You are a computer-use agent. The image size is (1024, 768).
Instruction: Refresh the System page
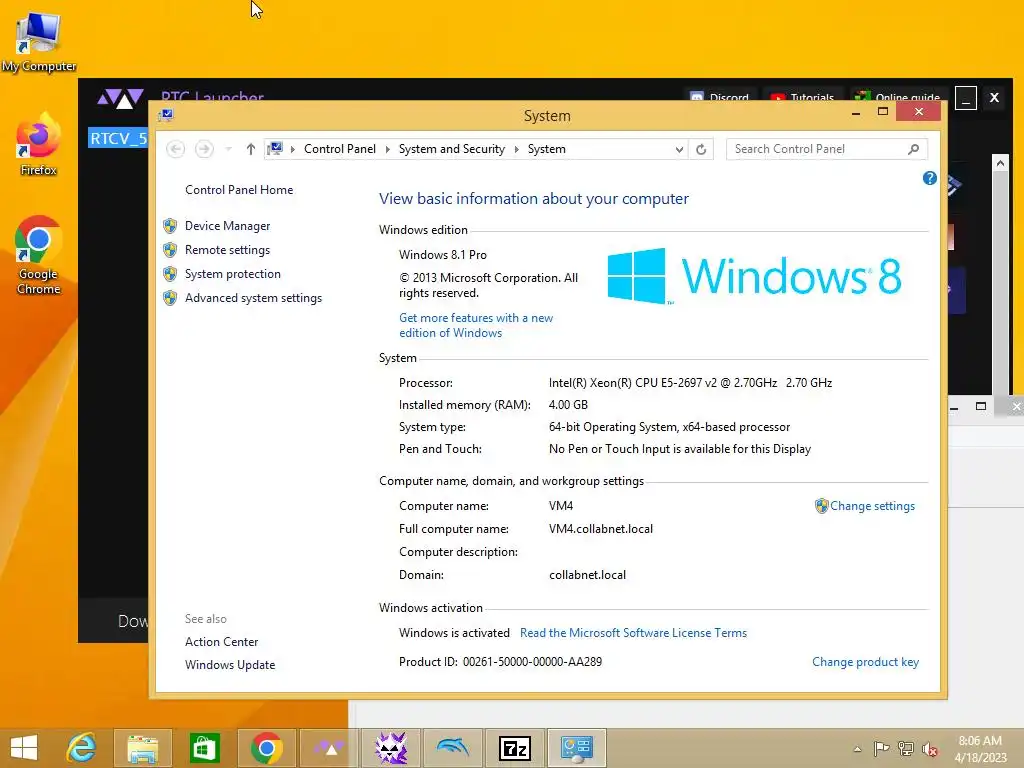(701, 150)
